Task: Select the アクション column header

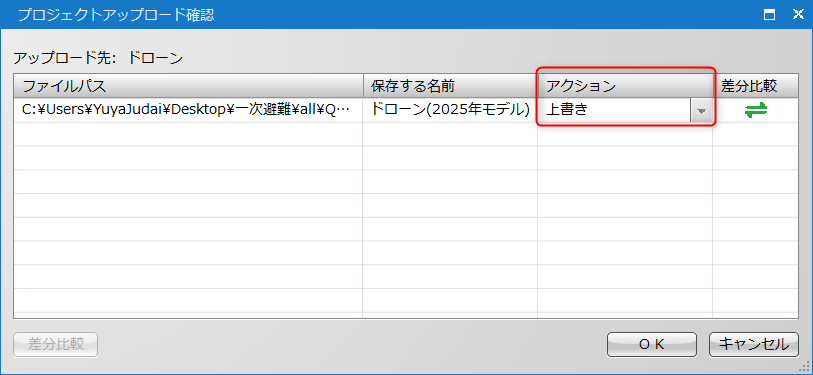Action: (625, 86)
